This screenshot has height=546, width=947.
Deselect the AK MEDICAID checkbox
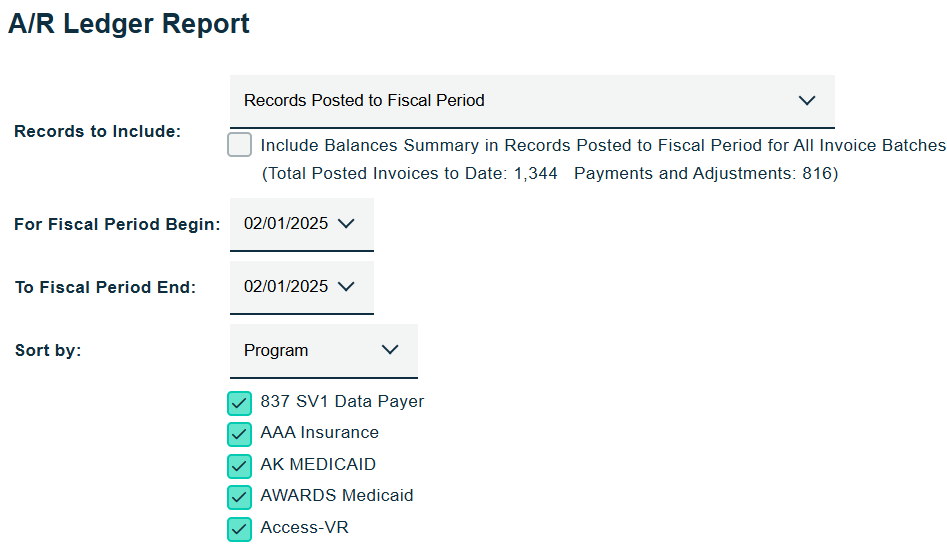pyautogui.click(x=240, y=466)
